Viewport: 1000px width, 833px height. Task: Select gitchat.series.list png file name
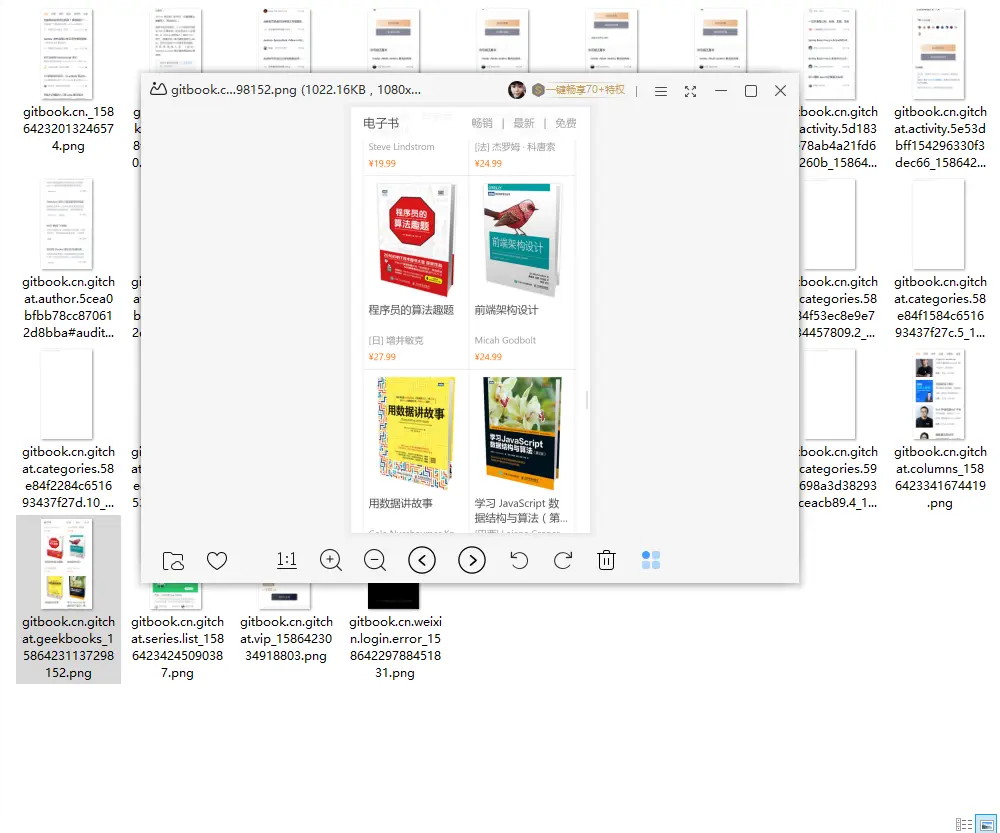(x=177, y=647)
